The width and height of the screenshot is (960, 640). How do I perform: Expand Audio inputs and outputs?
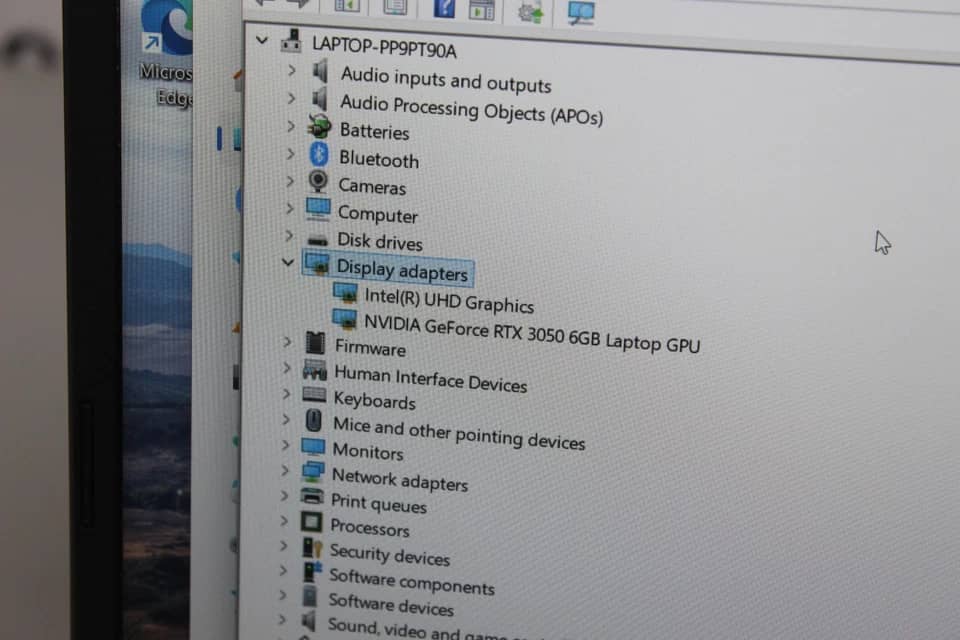[291, 70]
